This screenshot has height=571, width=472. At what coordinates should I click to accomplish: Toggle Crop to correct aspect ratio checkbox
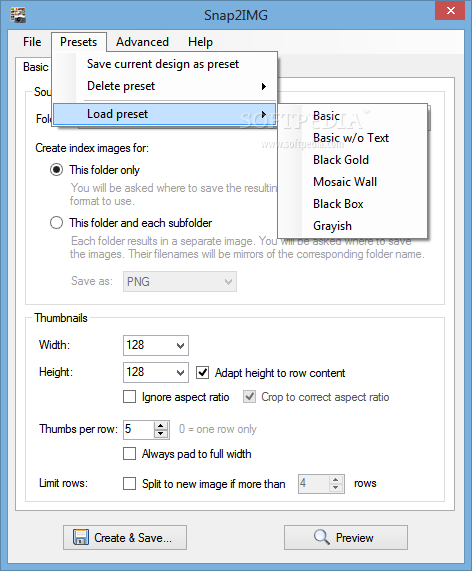point(249,397)
